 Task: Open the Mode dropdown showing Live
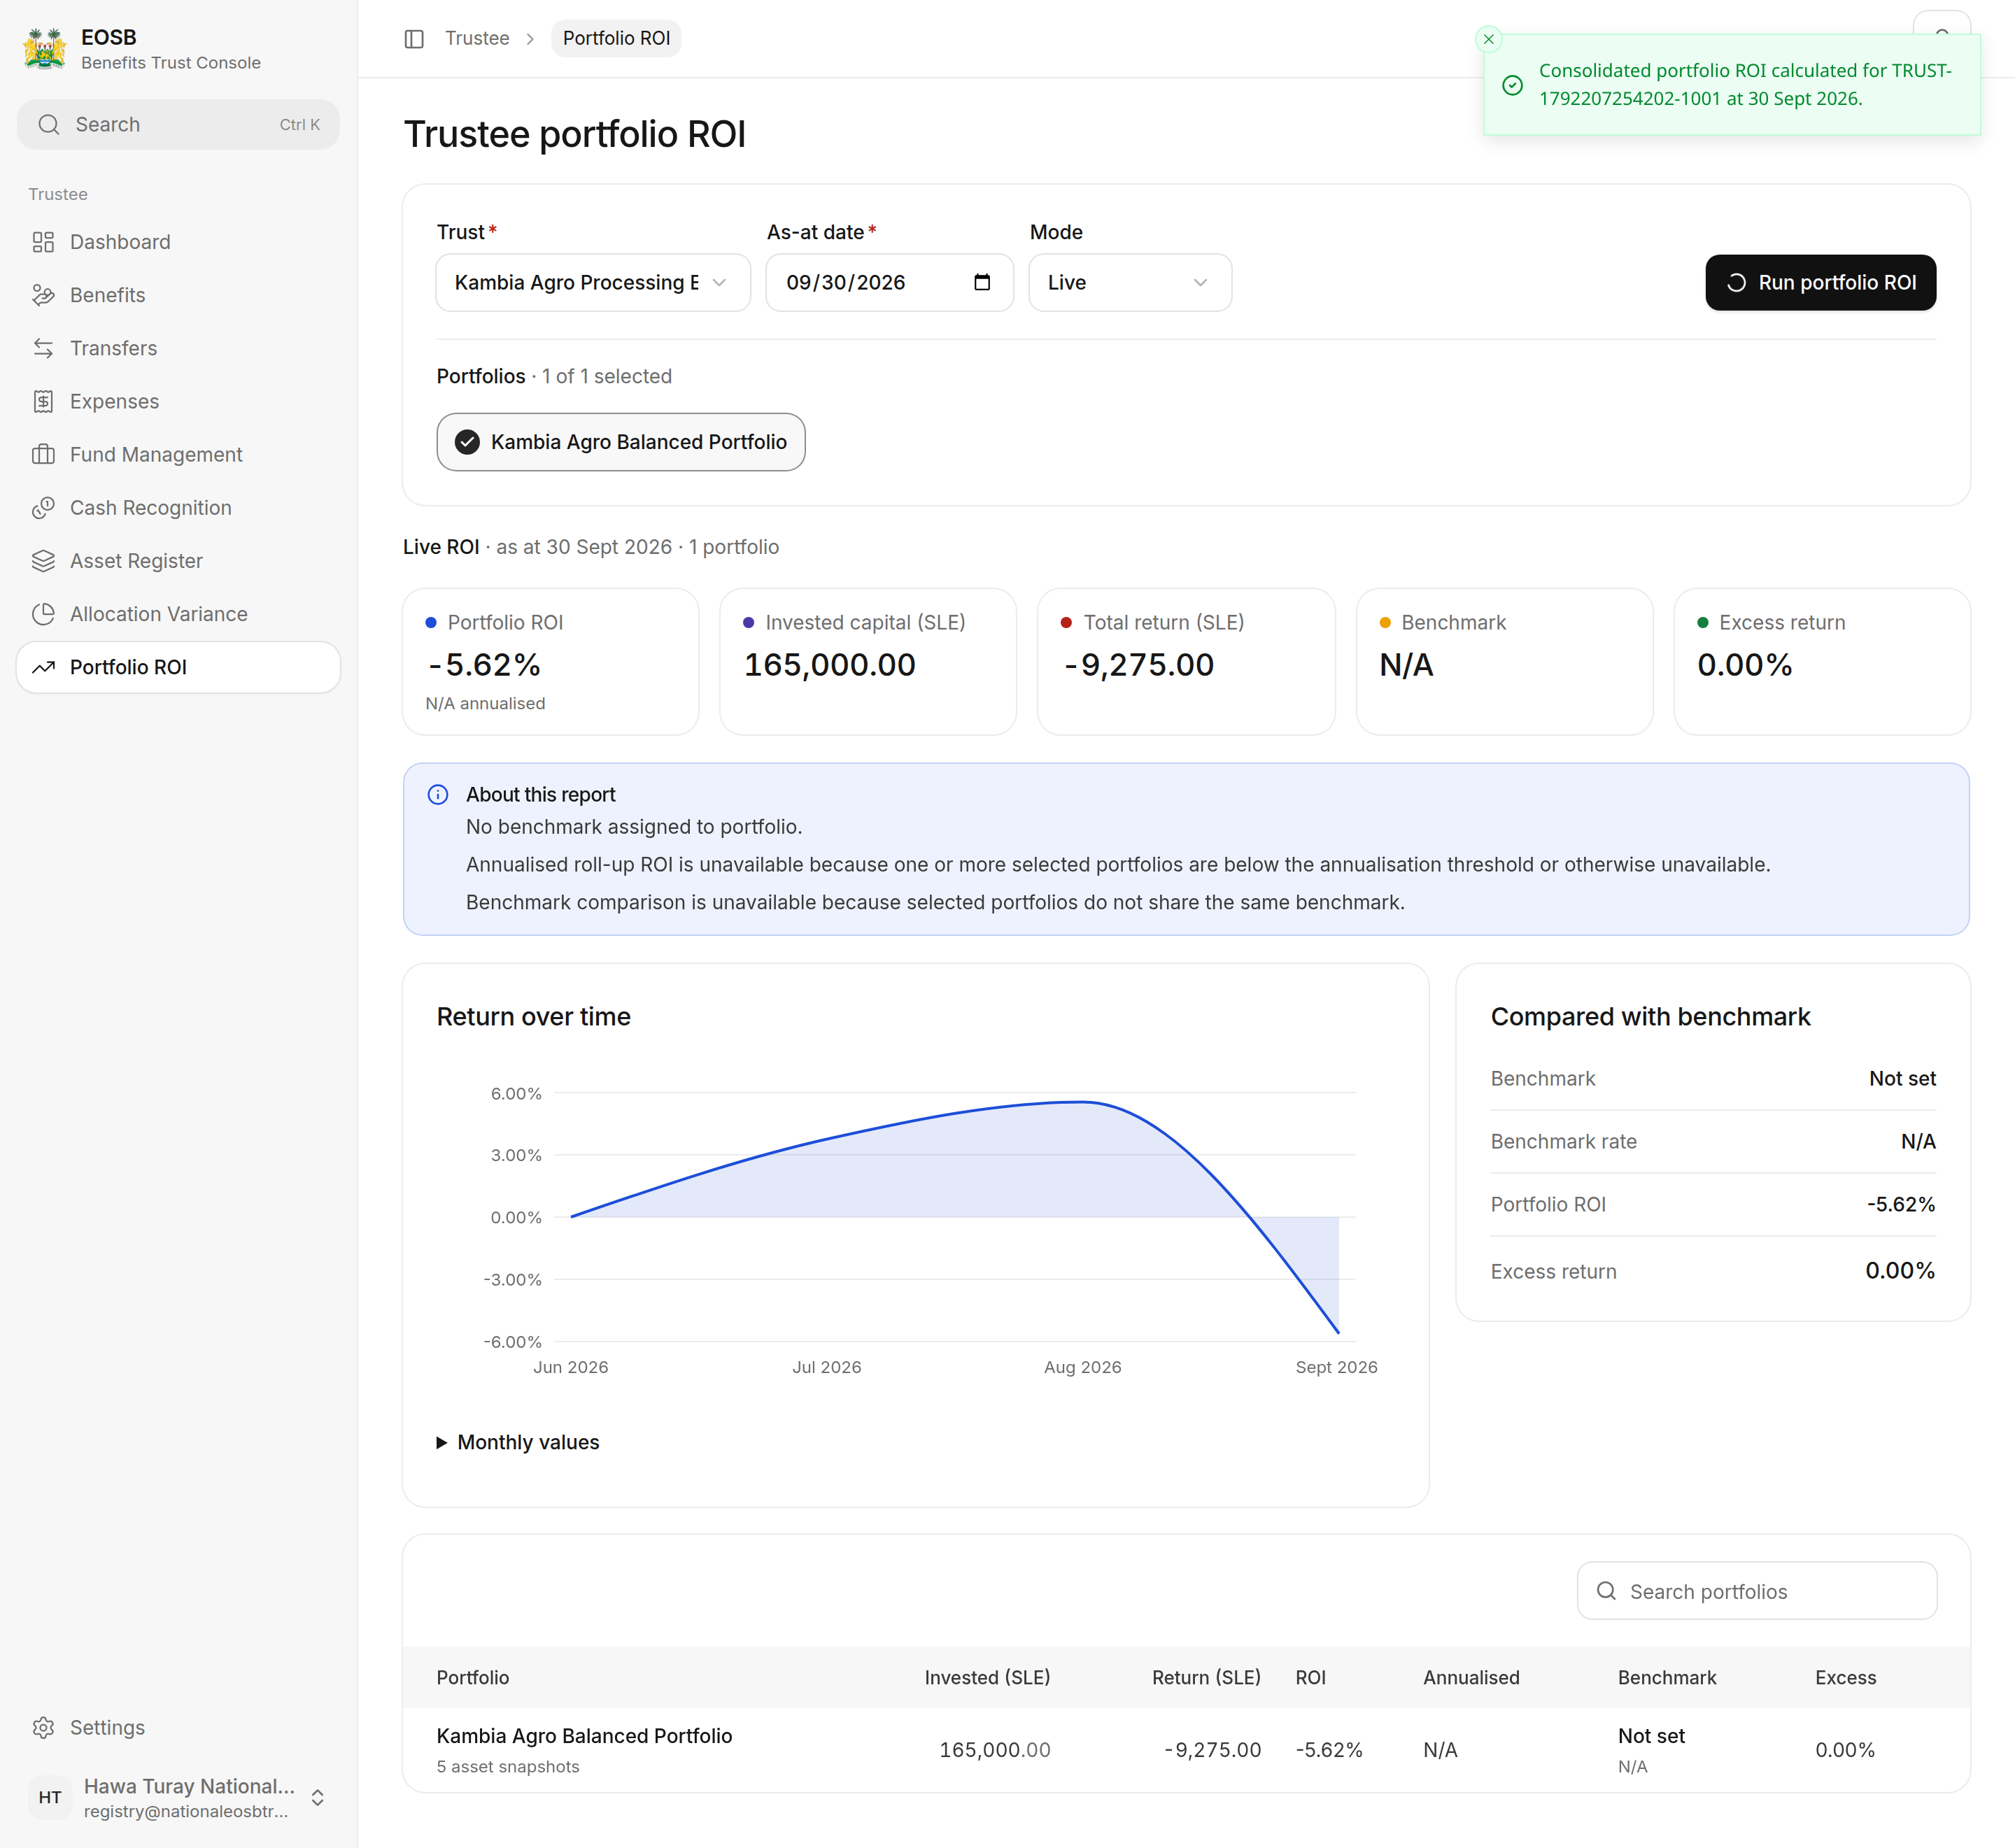(1130, 283)
